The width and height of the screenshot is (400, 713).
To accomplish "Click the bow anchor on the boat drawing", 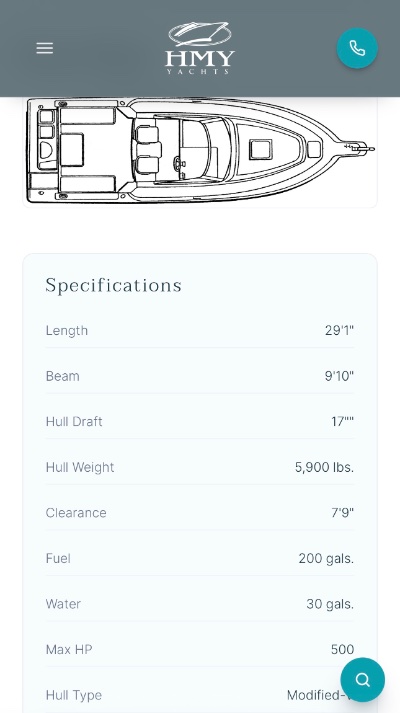I will coord(360,148).
